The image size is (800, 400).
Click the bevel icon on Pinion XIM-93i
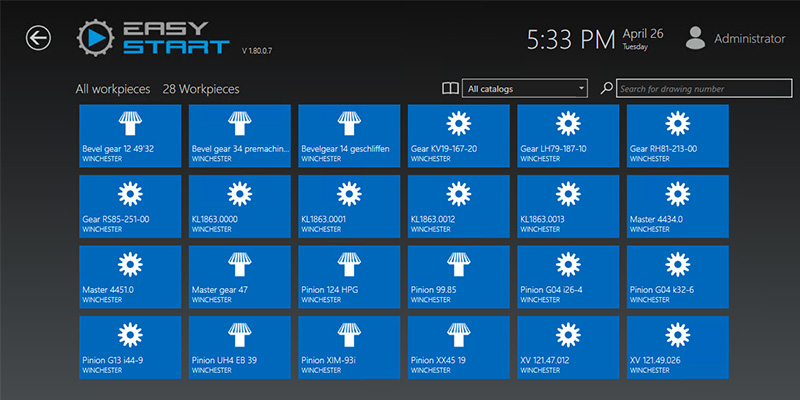click(x=349, y=335)
